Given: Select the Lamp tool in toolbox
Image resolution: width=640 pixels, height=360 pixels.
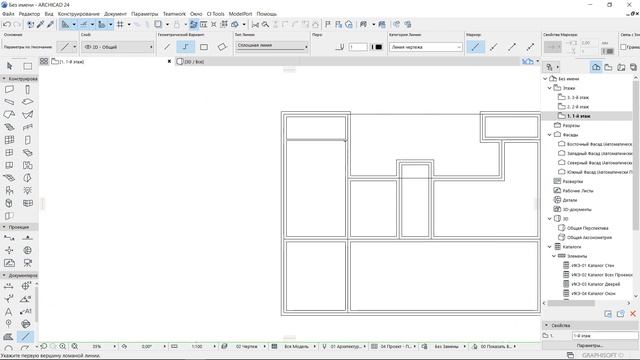Looking at the screenshot, I should click(x=27, y=191).
